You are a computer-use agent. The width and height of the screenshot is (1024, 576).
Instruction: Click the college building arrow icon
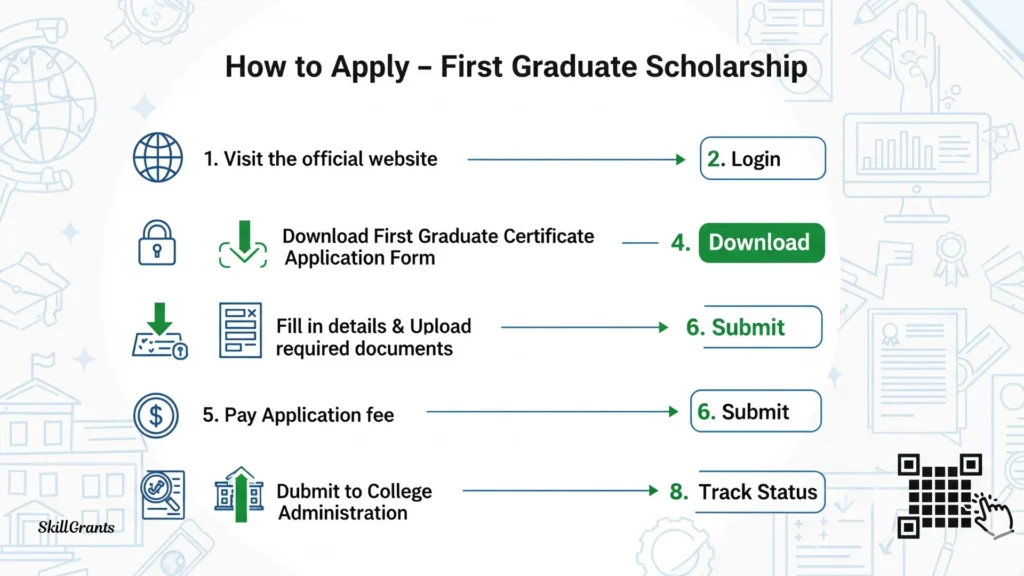[239, 494]
